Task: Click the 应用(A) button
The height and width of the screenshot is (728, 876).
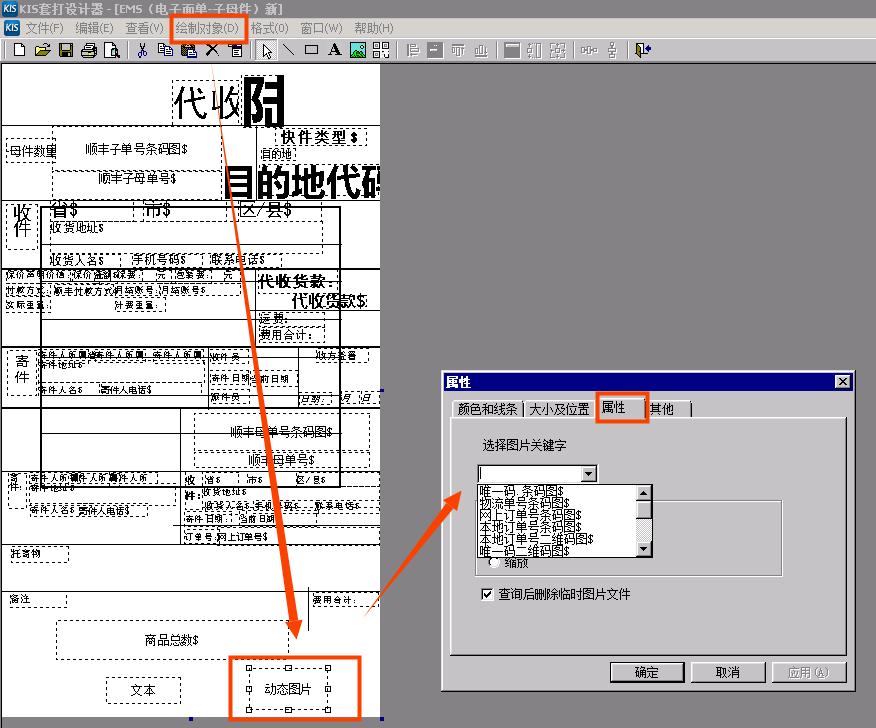Action: (x=809, y=672)
